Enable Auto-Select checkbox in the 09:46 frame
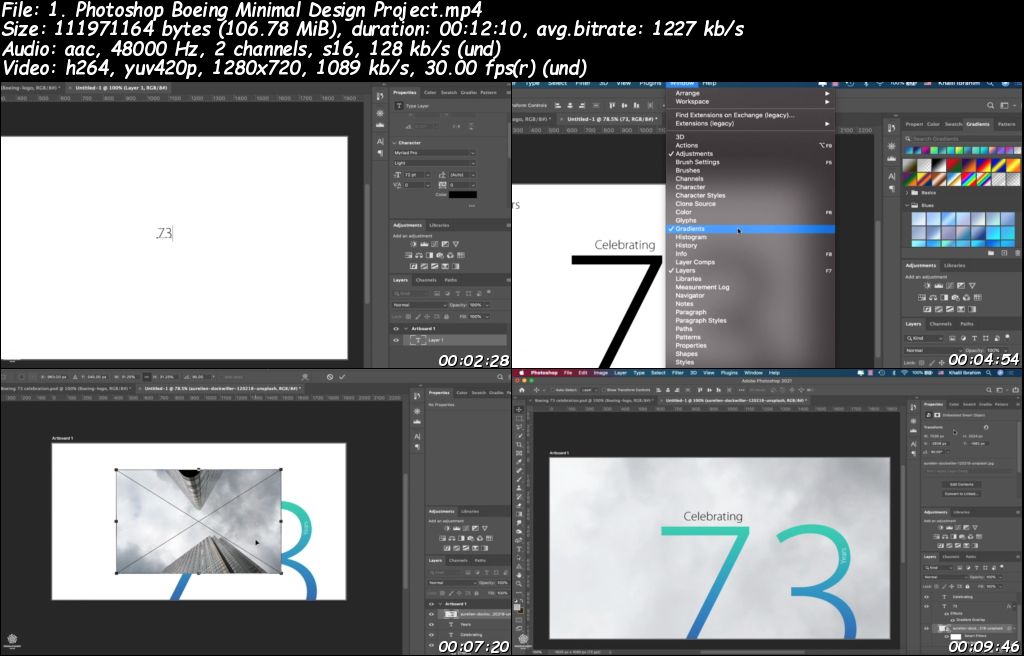1024x656 pixels. (553, 390)
